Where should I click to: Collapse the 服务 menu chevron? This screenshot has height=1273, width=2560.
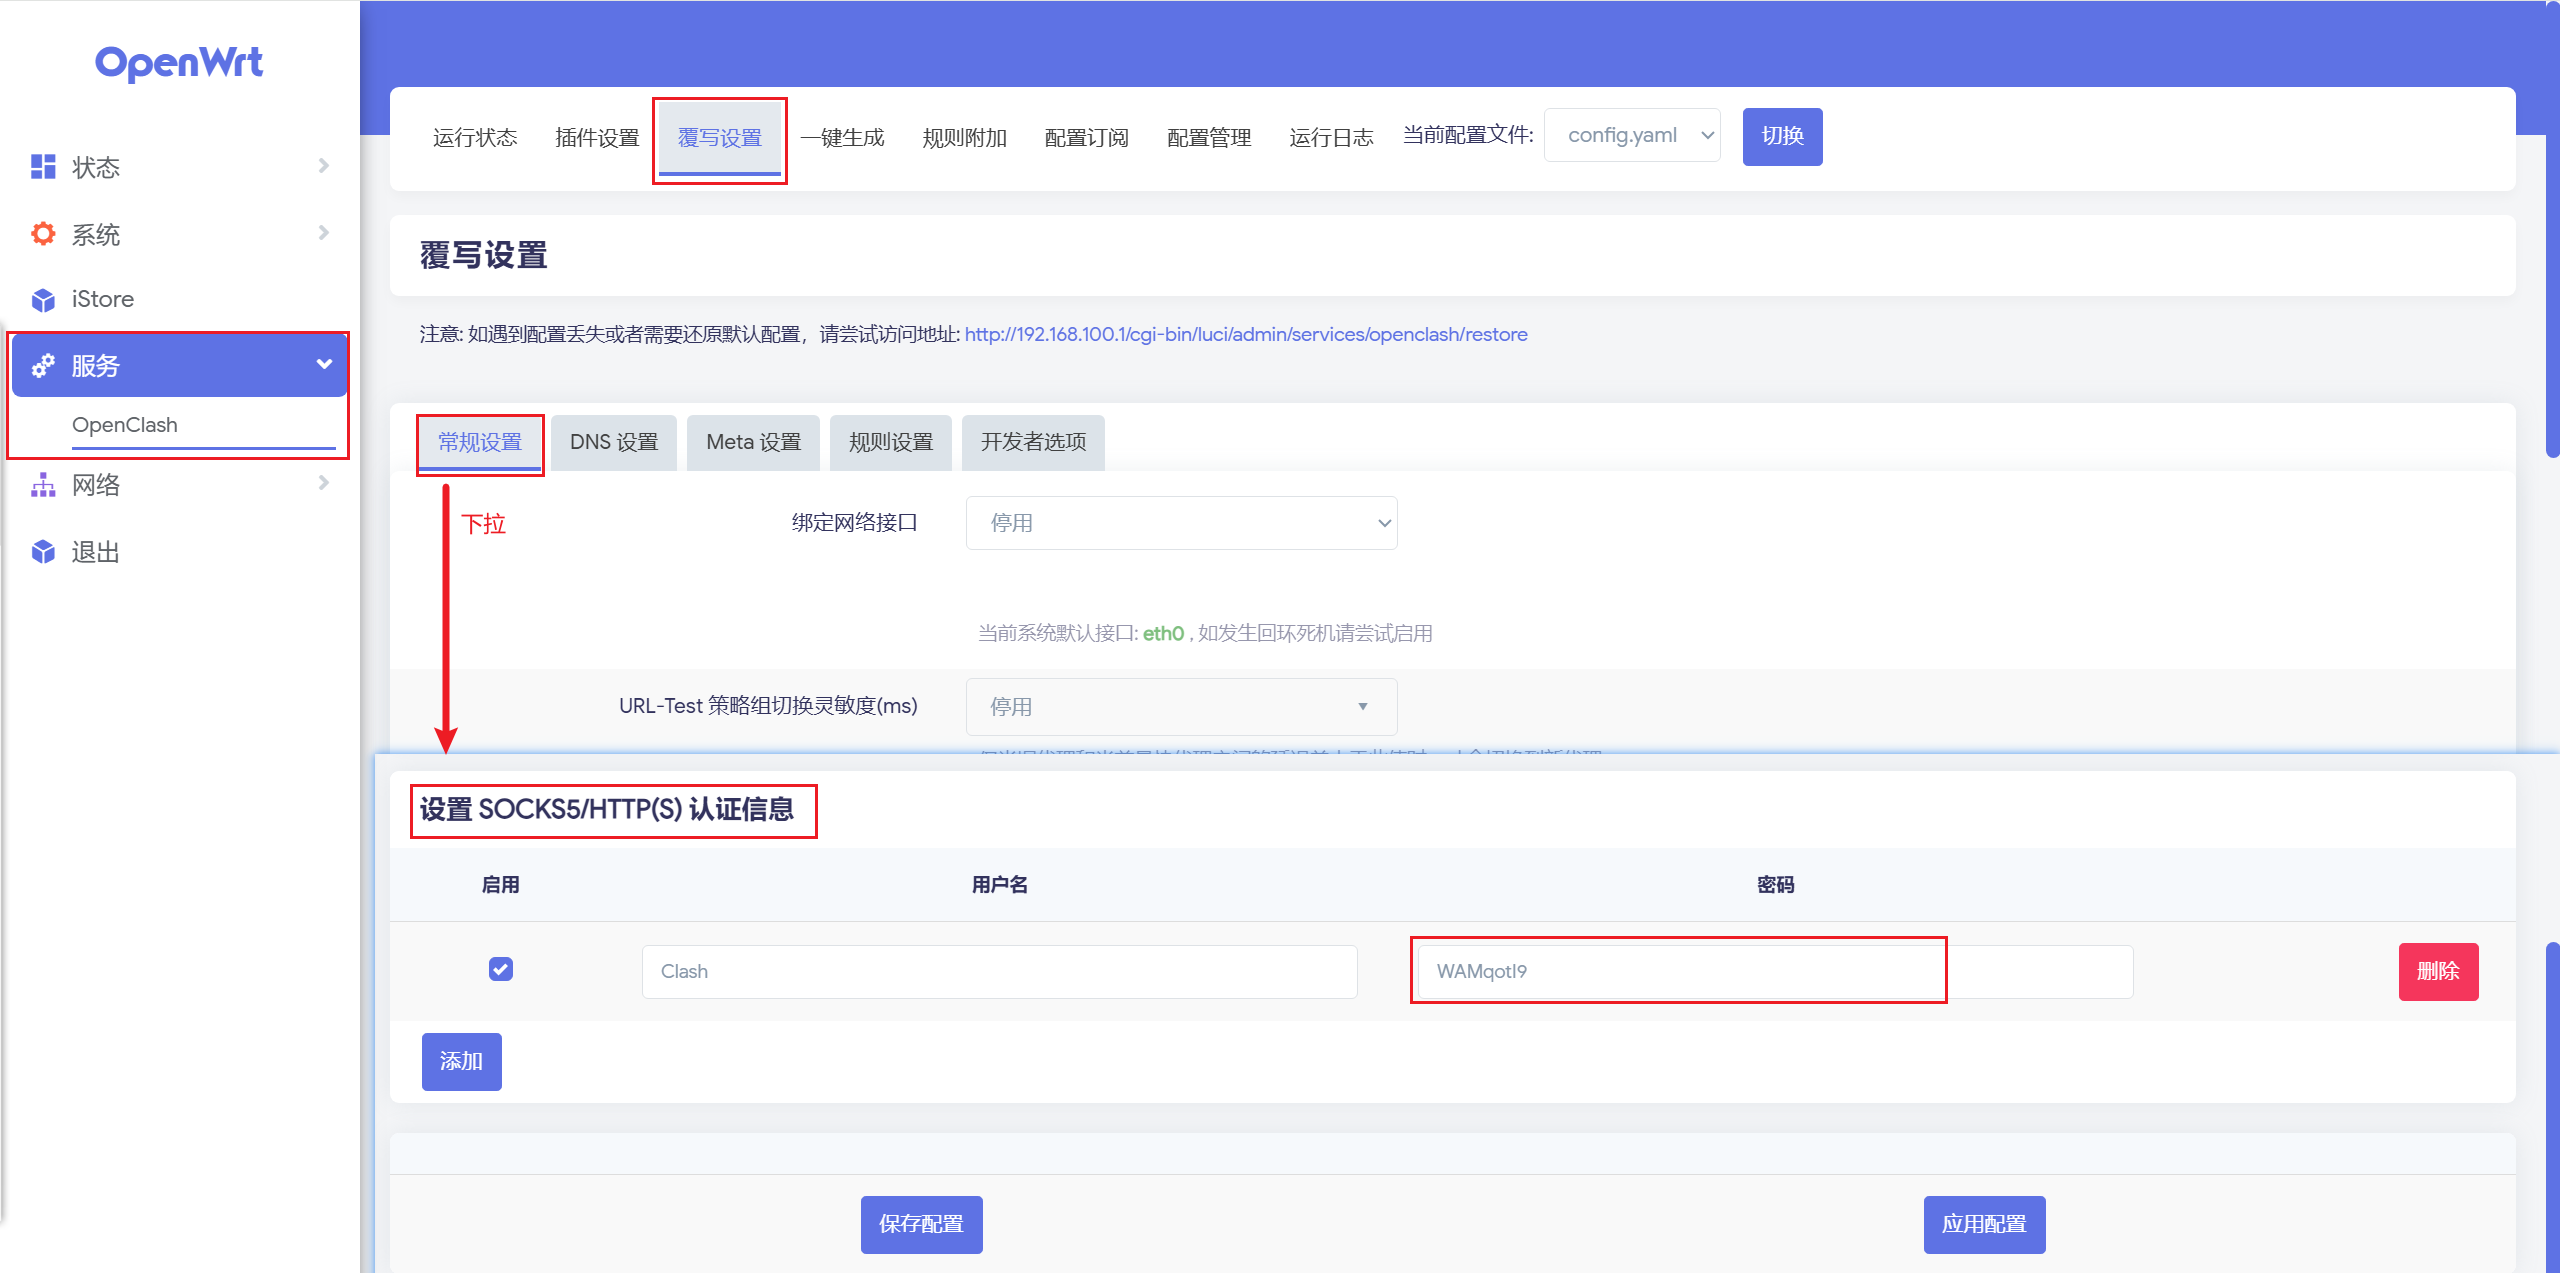click(324, 364)
